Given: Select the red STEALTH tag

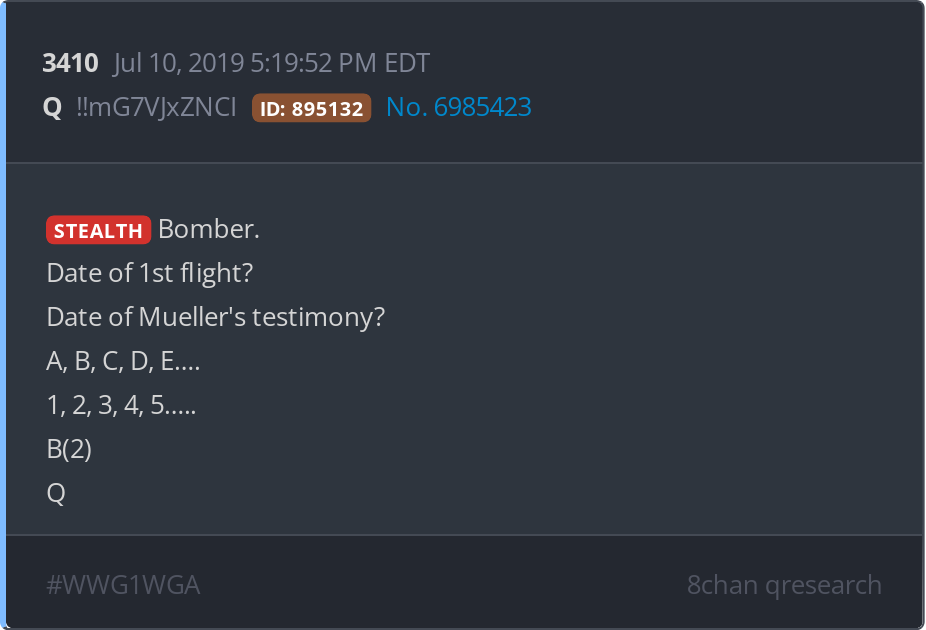Looking at the screenshot, I should coord(98,230).
